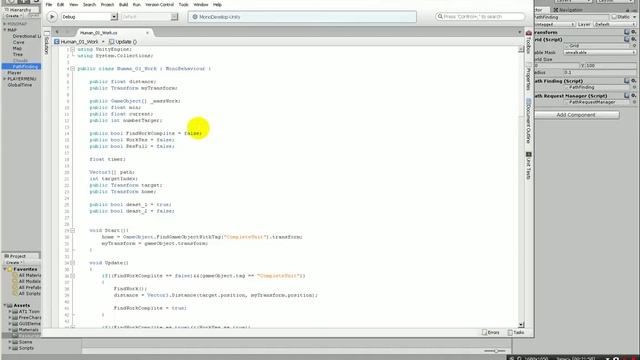Open the Errors pad in the bottom bar
Screen dimensions: 640x360
pos(491,333)
